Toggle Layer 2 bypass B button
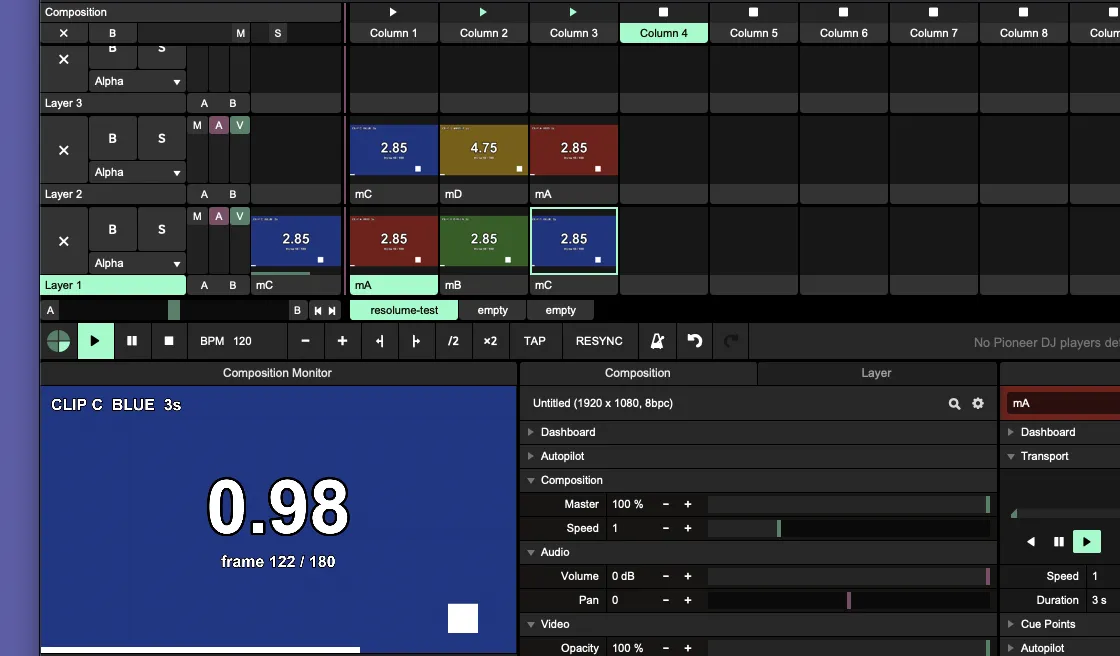1120x656 pixels. pos(112,139)
